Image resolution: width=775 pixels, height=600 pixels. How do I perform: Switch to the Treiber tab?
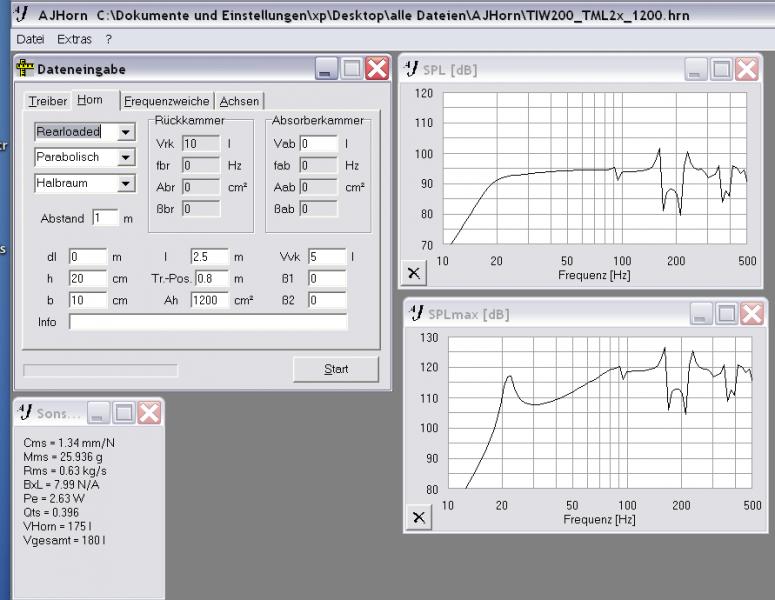(47, 101)
